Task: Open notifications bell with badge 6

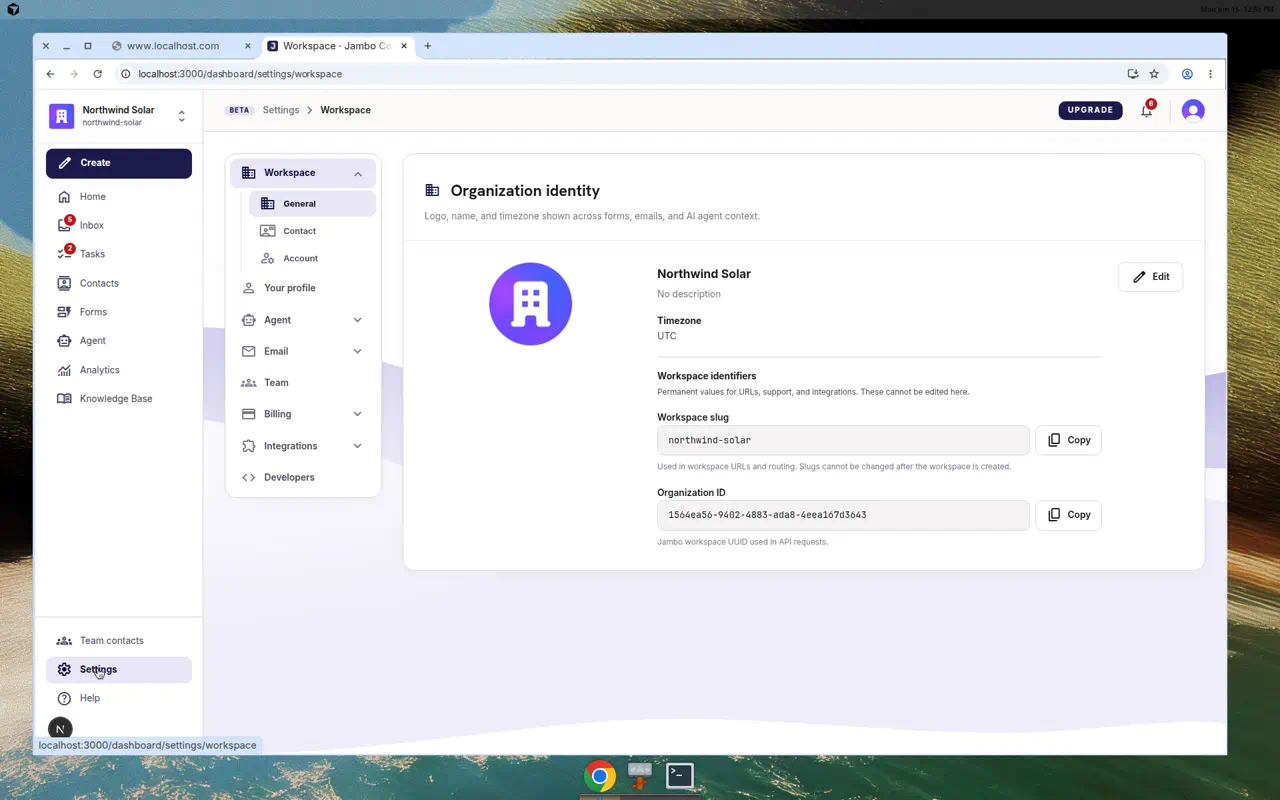Action: coord(1147,110)
